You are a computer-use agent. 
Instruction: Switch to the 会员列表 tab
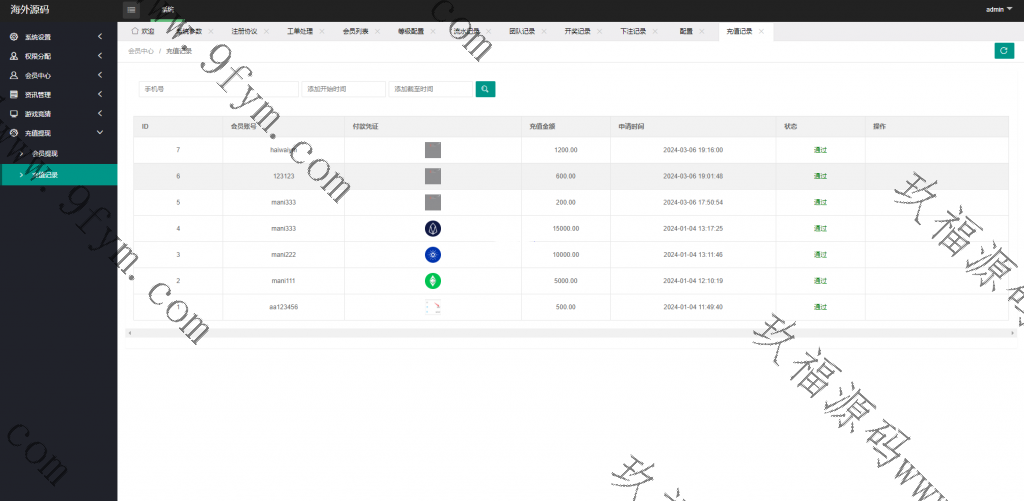point(354,31)
